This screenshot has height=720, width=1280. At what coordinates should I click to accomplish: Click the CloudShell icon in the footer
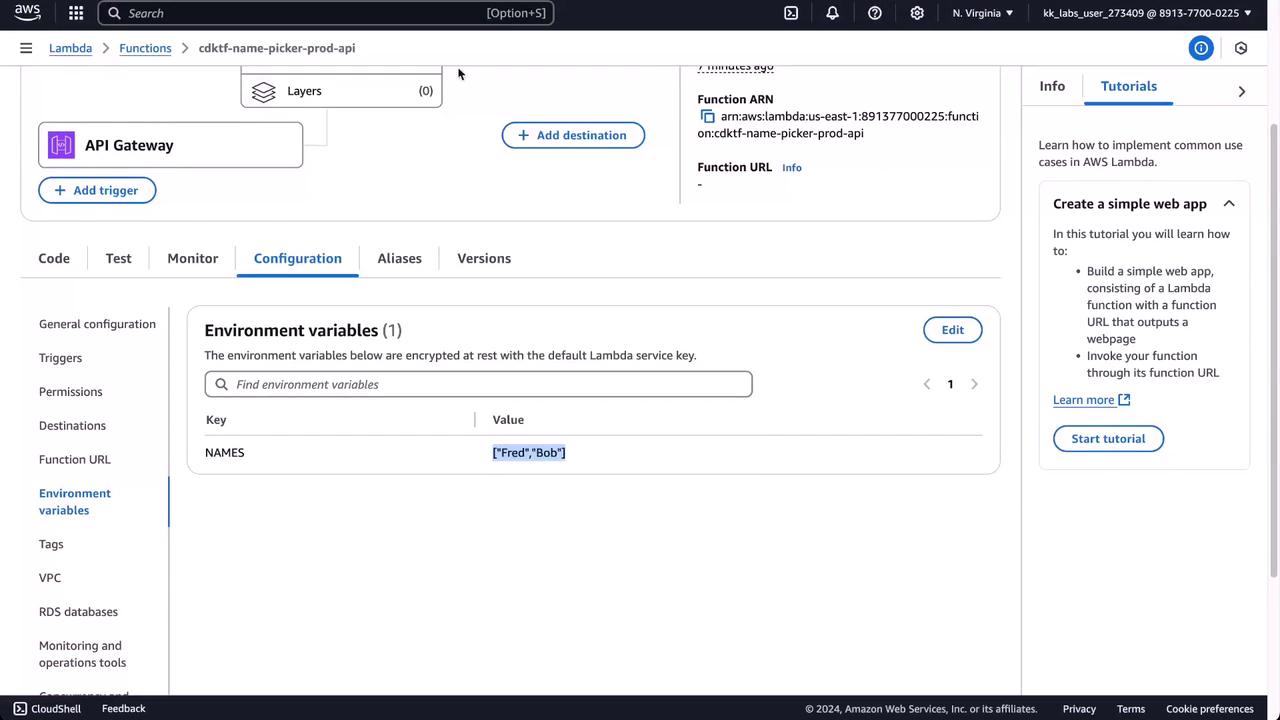[x=20, y=708]
